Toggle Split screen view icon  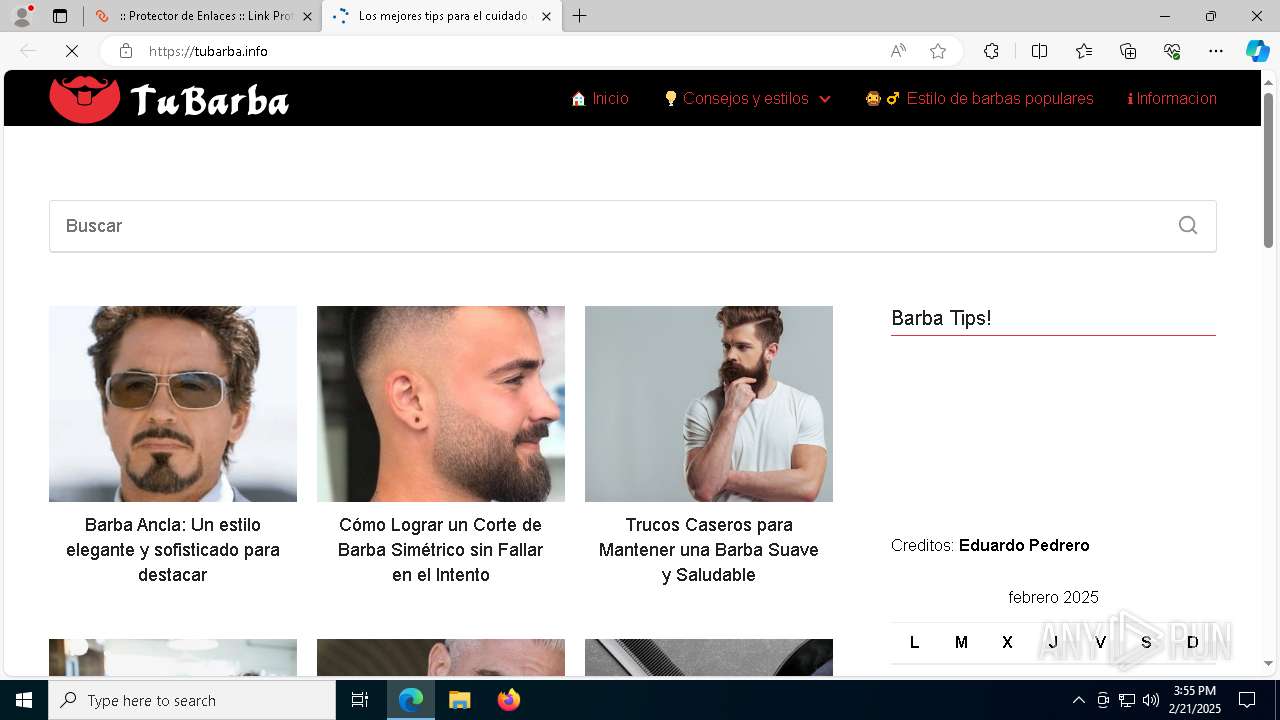click(1039, 51)
